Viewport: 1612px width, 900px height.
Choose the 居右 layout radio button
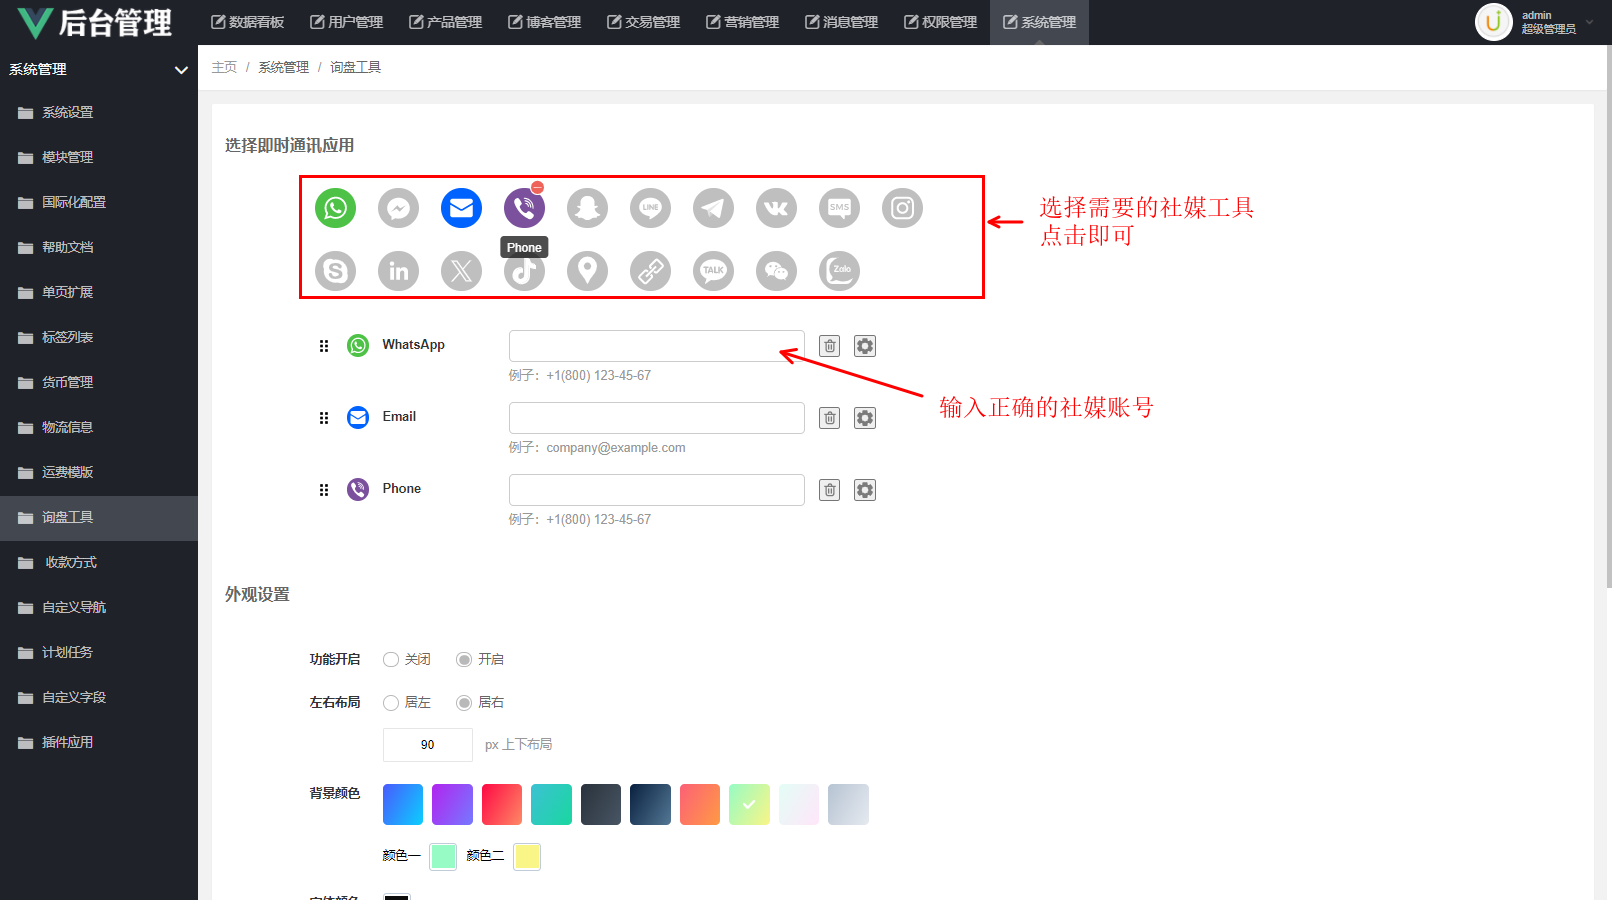(x=464, y=703)
